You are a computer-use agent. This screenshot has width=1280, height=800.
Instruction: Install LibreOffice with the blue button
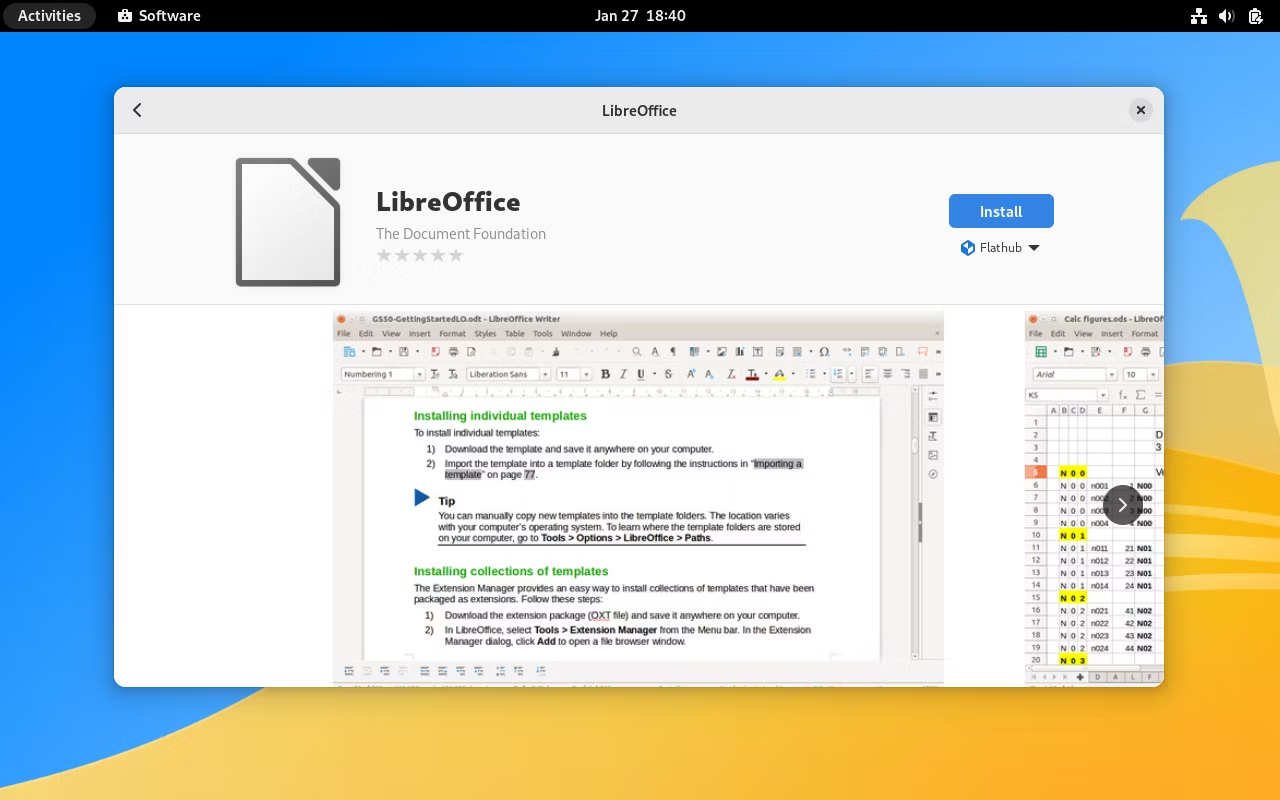click(1001, 211)
